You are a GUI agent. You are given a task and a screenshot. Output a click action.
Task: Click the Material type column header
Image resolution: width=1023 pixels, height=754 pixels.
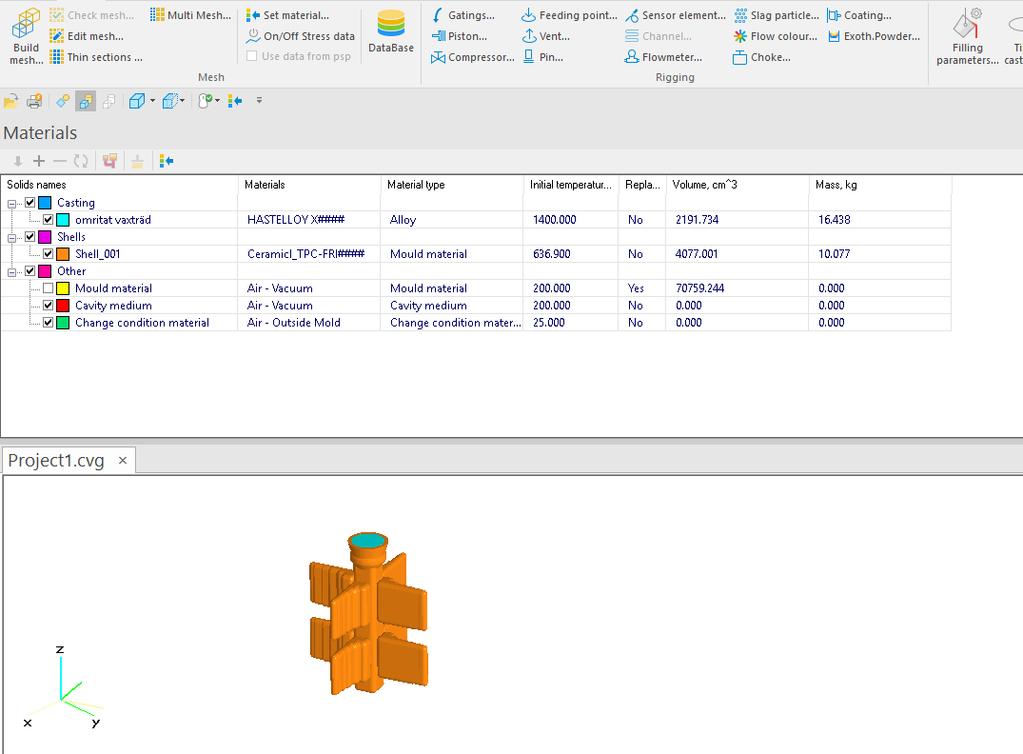pyautogui.click(x=453, y=185)
